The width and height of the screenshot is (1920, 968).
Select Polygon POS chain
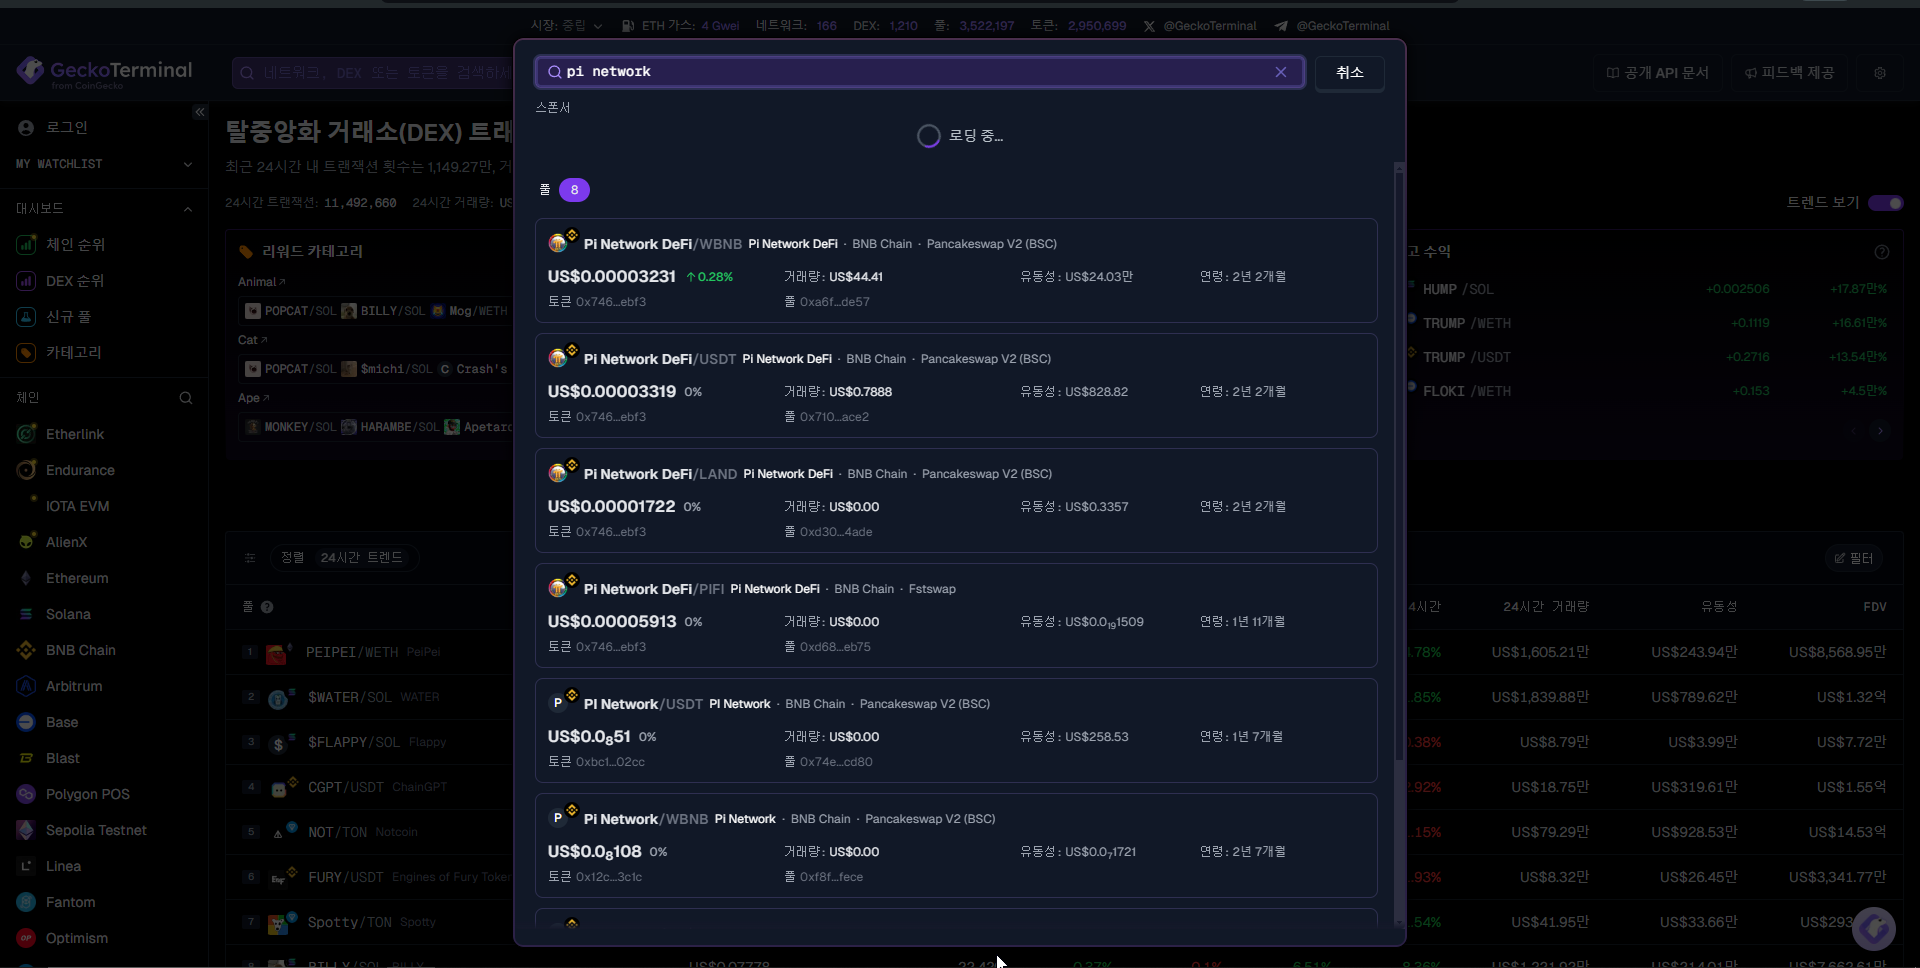click(x=74, y=794)
